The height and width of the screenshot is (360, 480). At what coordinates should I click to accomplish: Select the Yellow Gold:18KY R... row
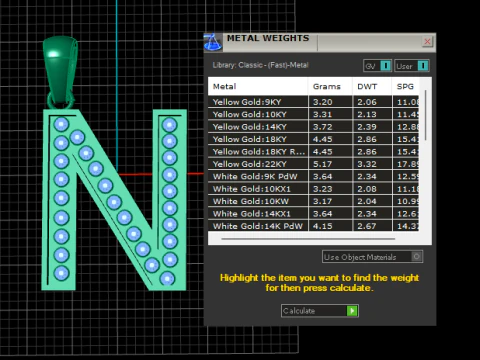[x=313, y=152]
